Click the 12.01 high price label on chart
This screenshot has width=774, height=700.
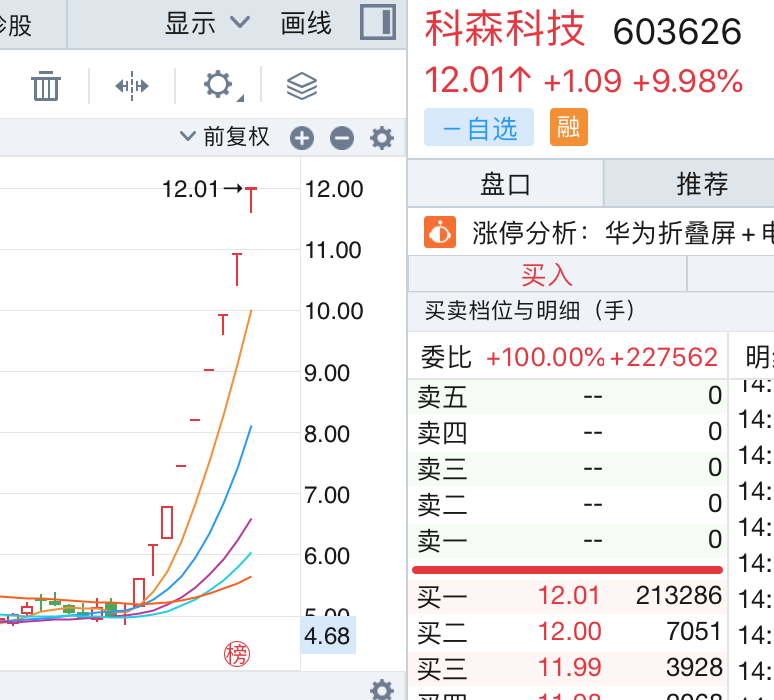point(190,189)
